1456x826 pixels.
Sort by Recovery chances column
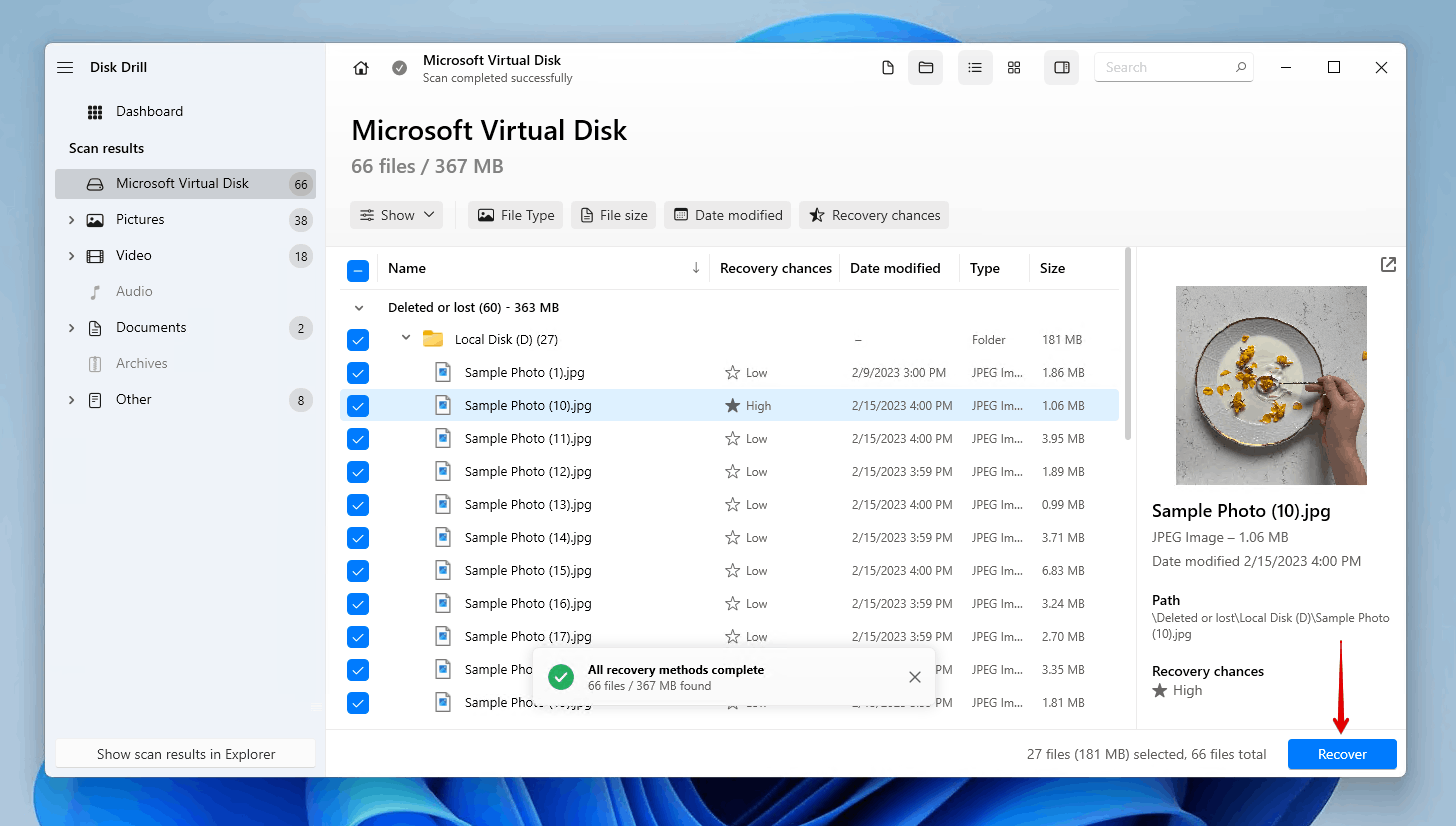point(776,268)
